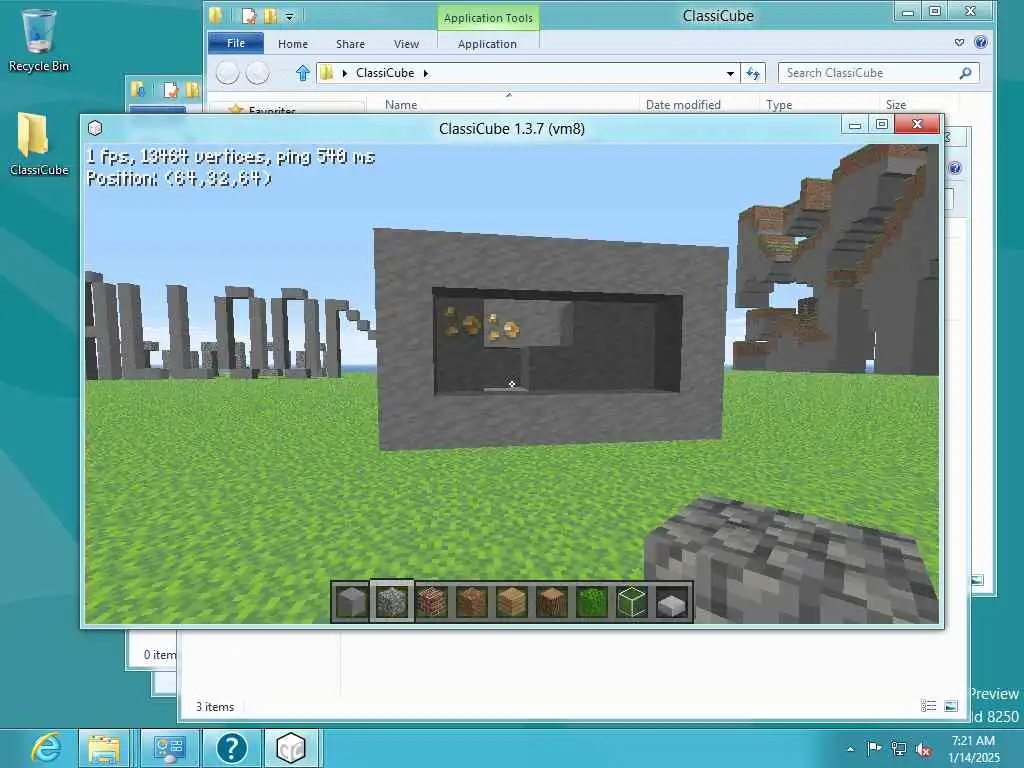Sort by Date modified column header

[x=683, y=104]
